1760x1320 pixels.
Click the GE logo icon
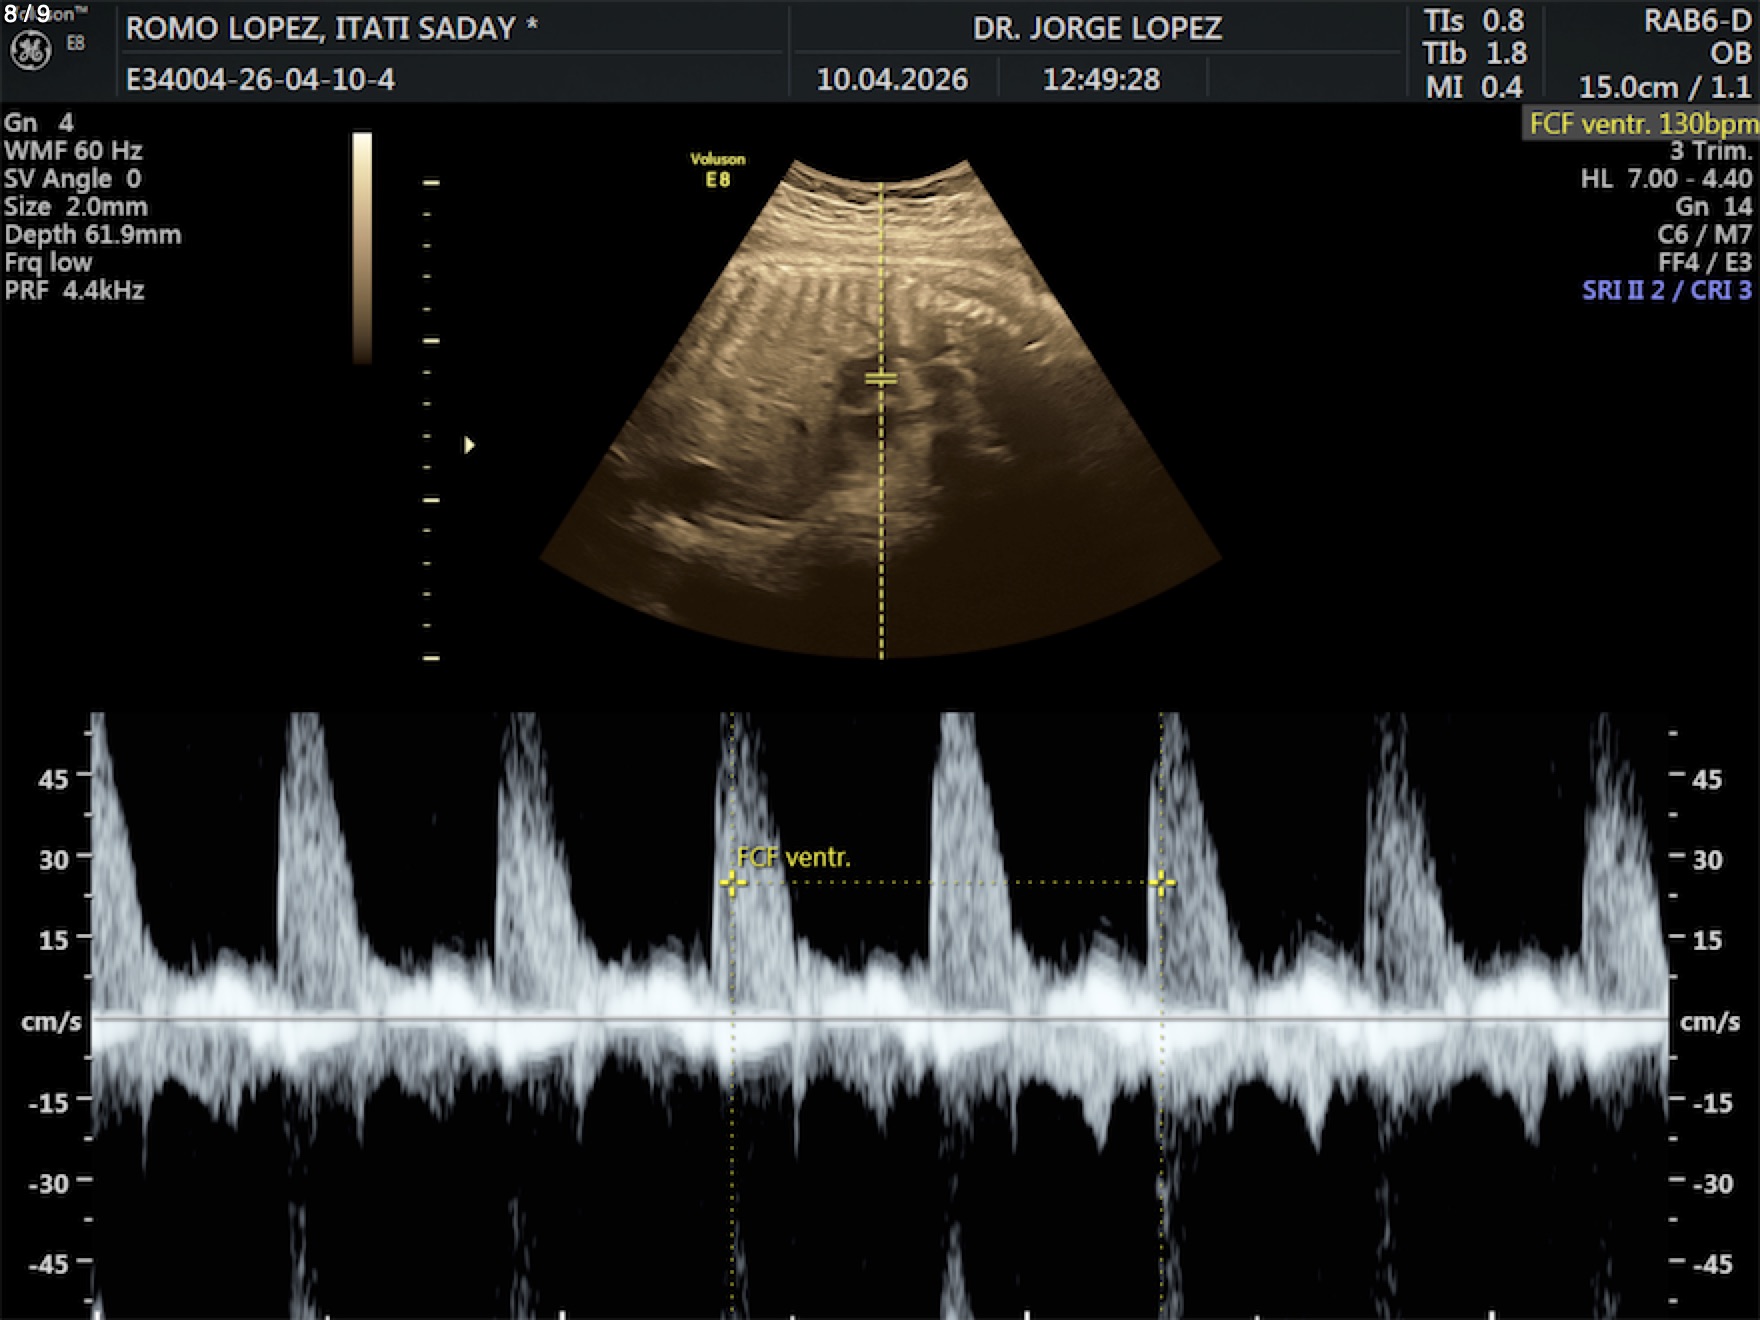pyautogui.click(x=30, y=51)
